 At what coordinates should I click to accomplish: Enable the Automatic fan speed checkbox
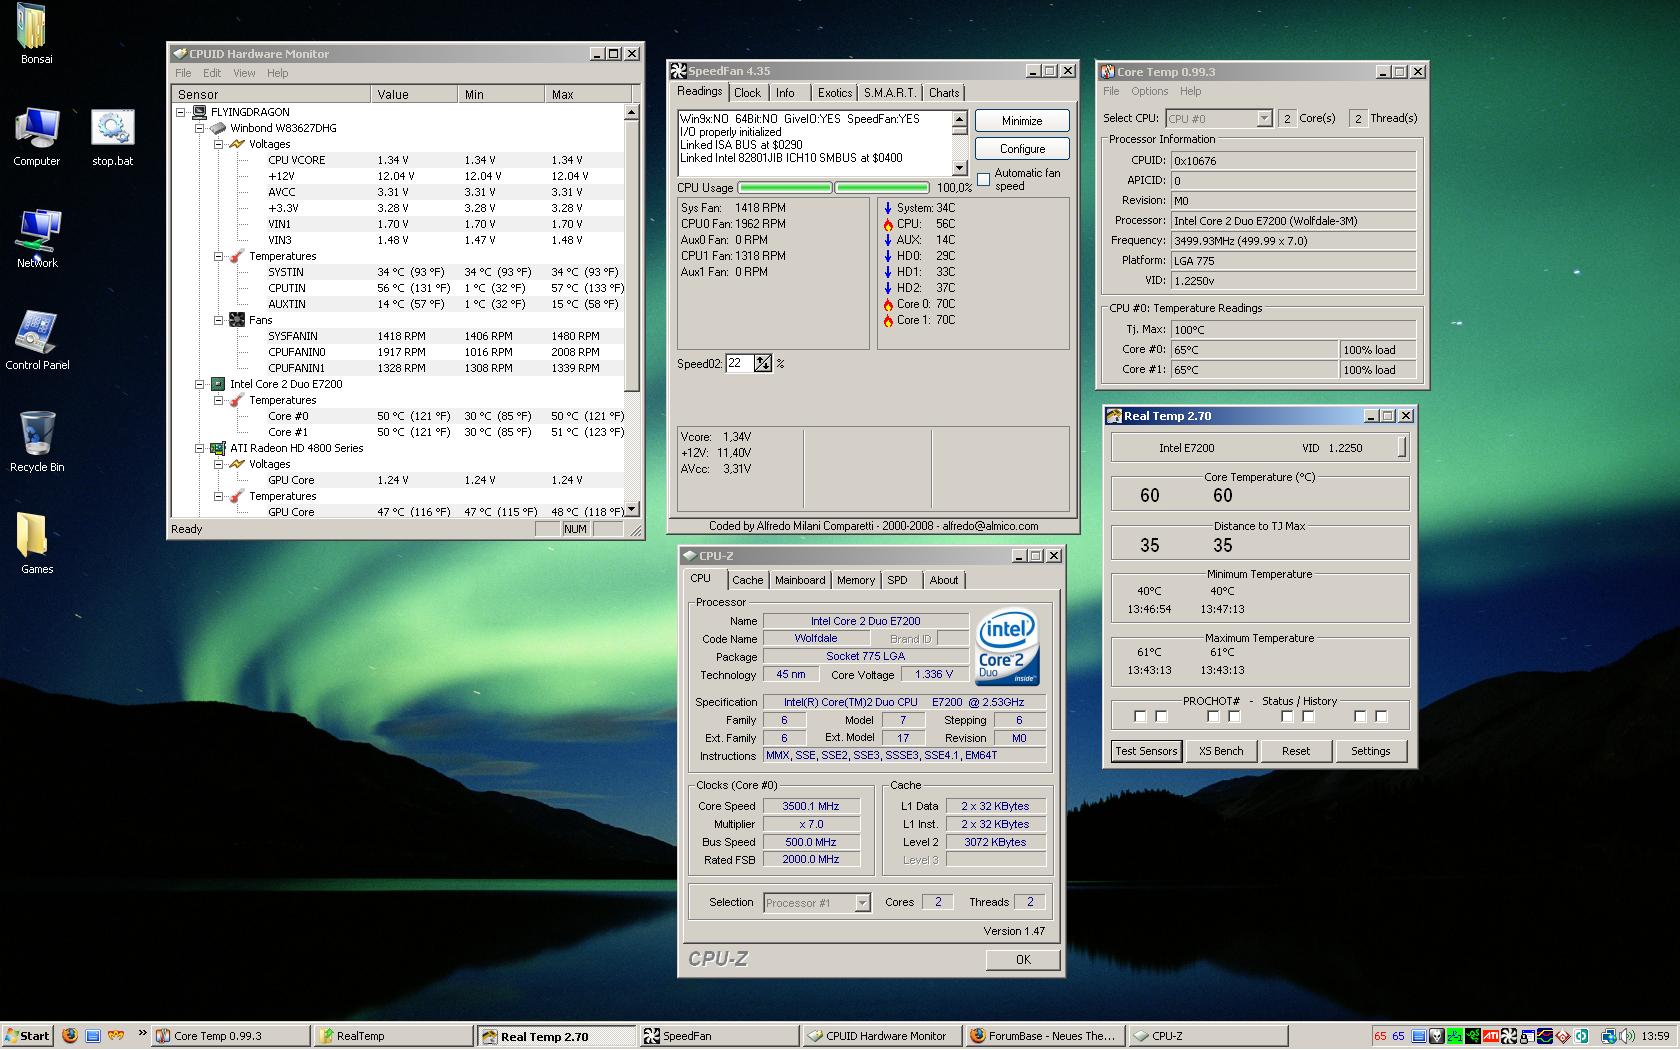click(x=984, y=180)
